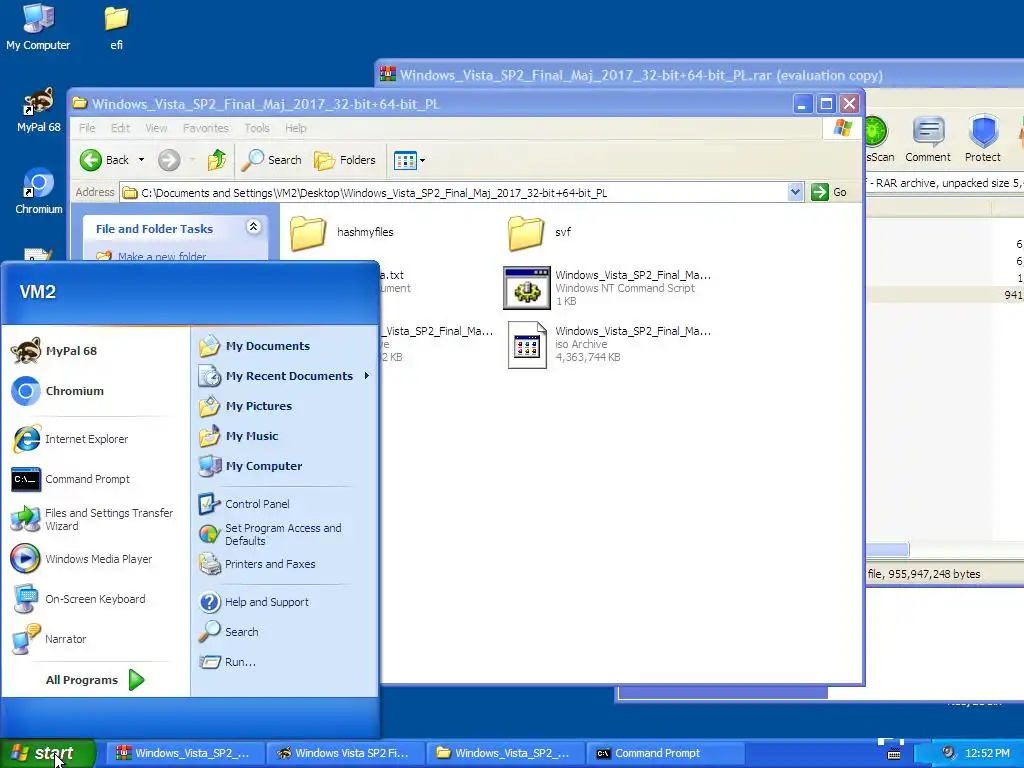Click Comment in WinRAR toolbar
Image resolution: width=1024 pixels, height=768 pixels.
tap(927, 139)
